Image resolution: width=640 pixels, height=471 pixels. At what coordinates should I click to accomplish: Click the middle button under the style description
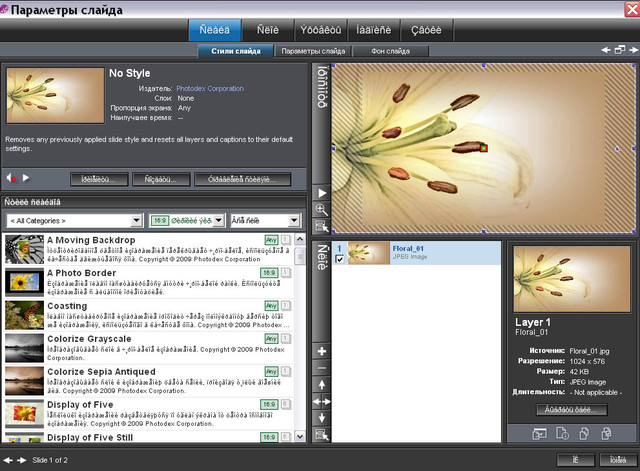tap(161, 179)
